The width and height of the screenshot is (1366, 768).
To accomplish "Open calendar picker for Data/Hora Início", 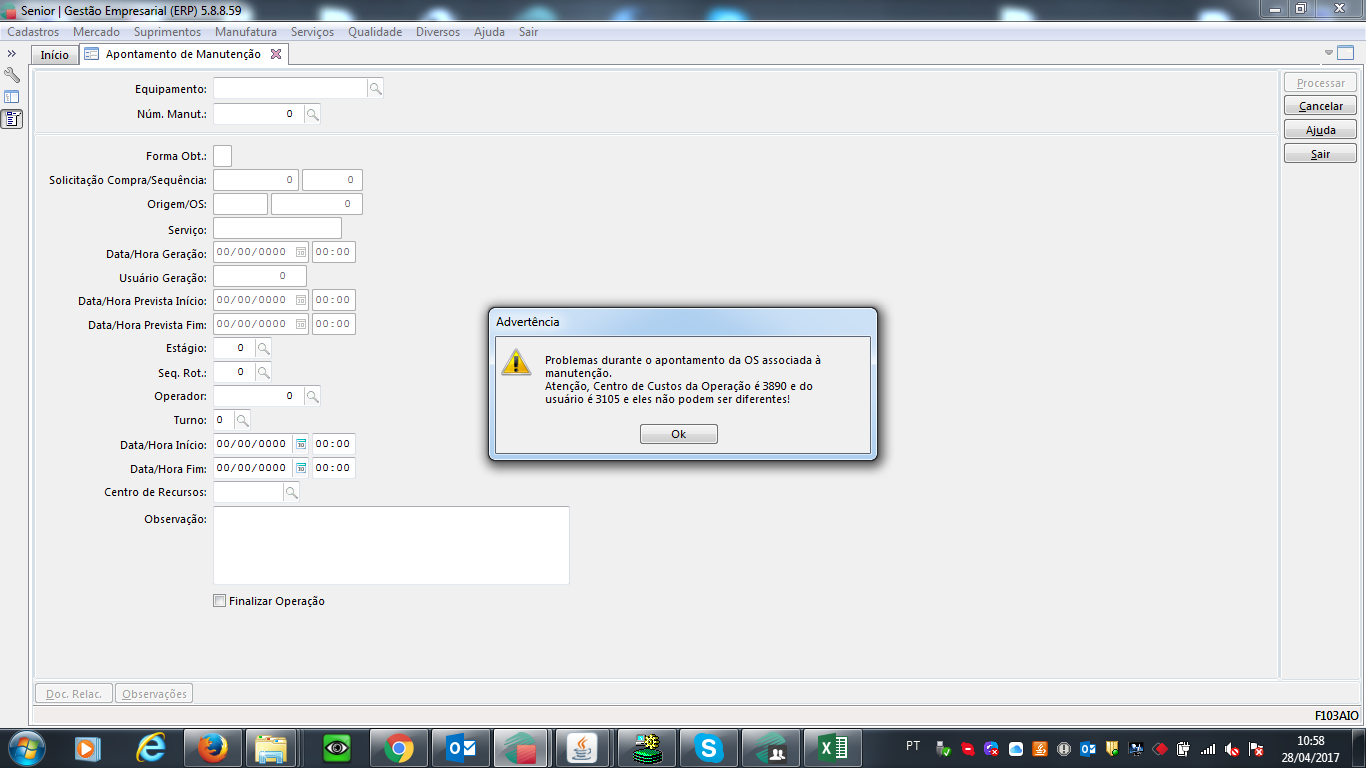I will [x=300, y=445].
